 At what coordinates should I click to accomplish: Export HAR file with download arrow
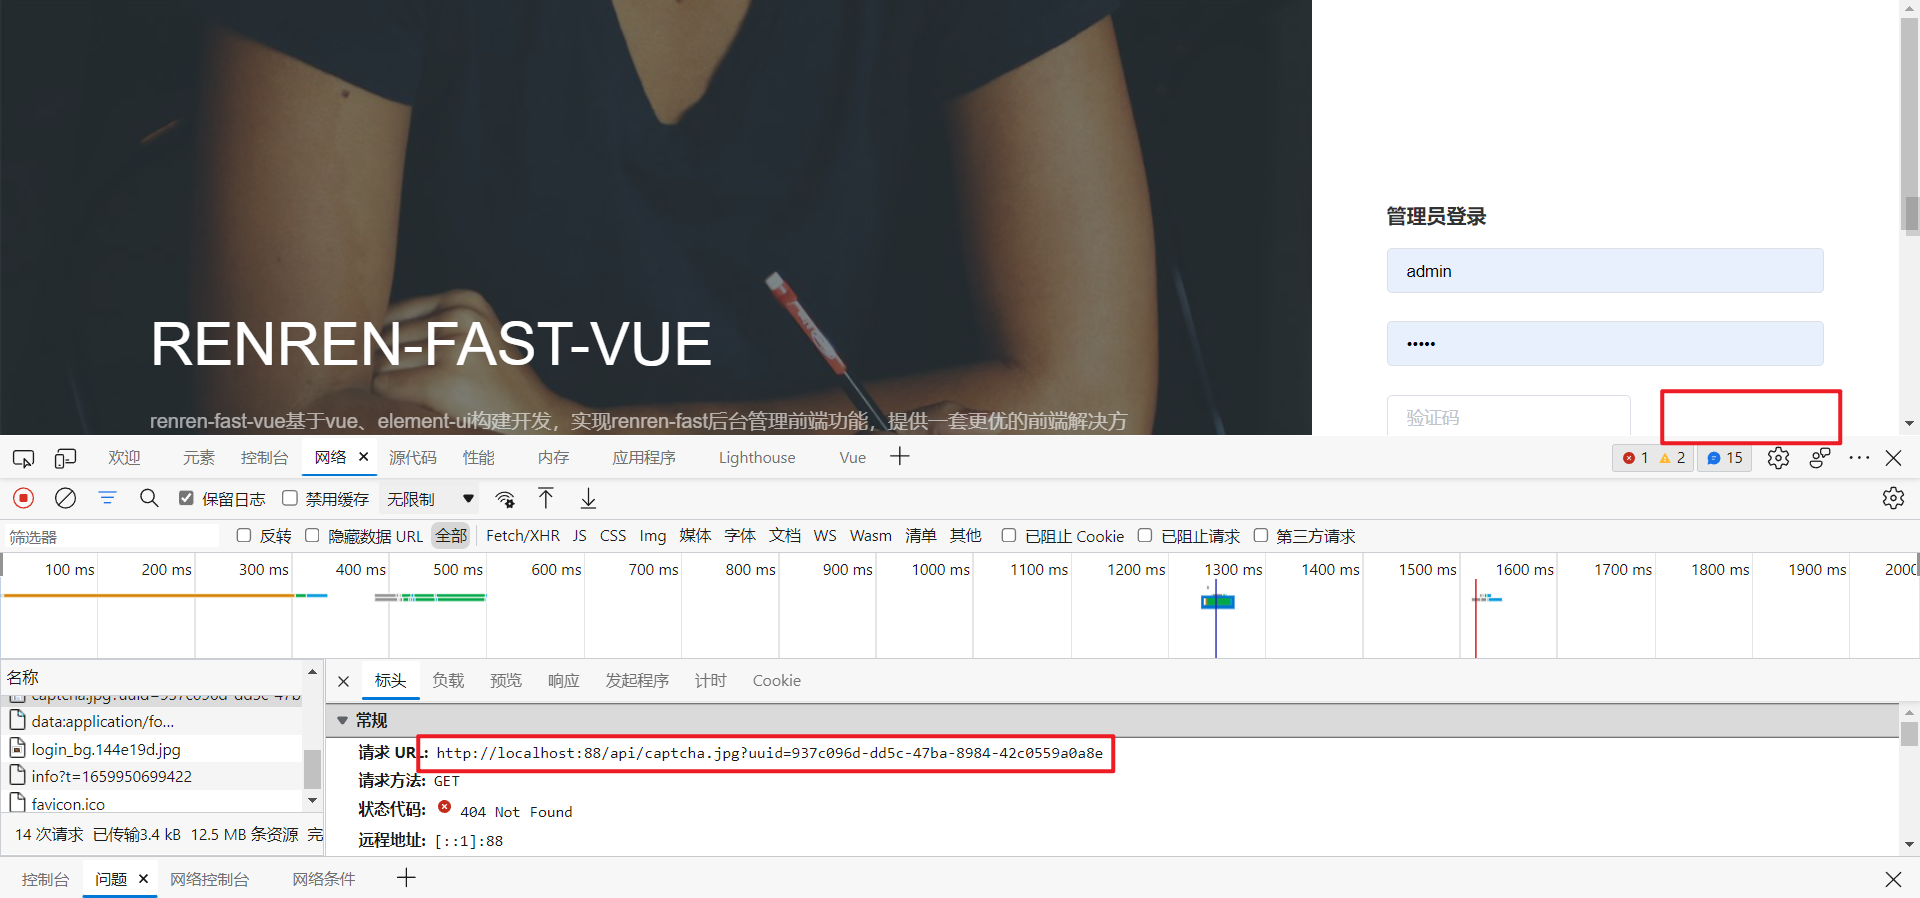click(x=588, y=498)
